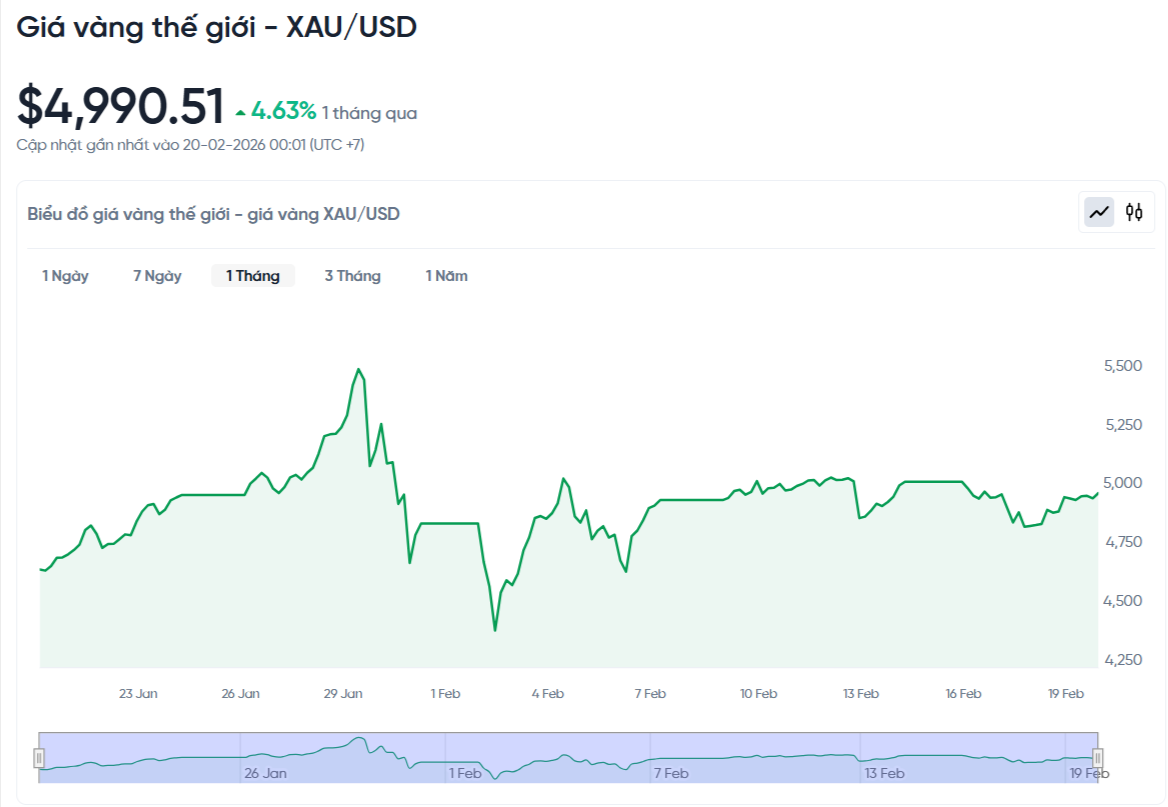Screen dimensions: 1168x807
Task: Select the "1 Ngày" time range tab
Action: (64, 276)
